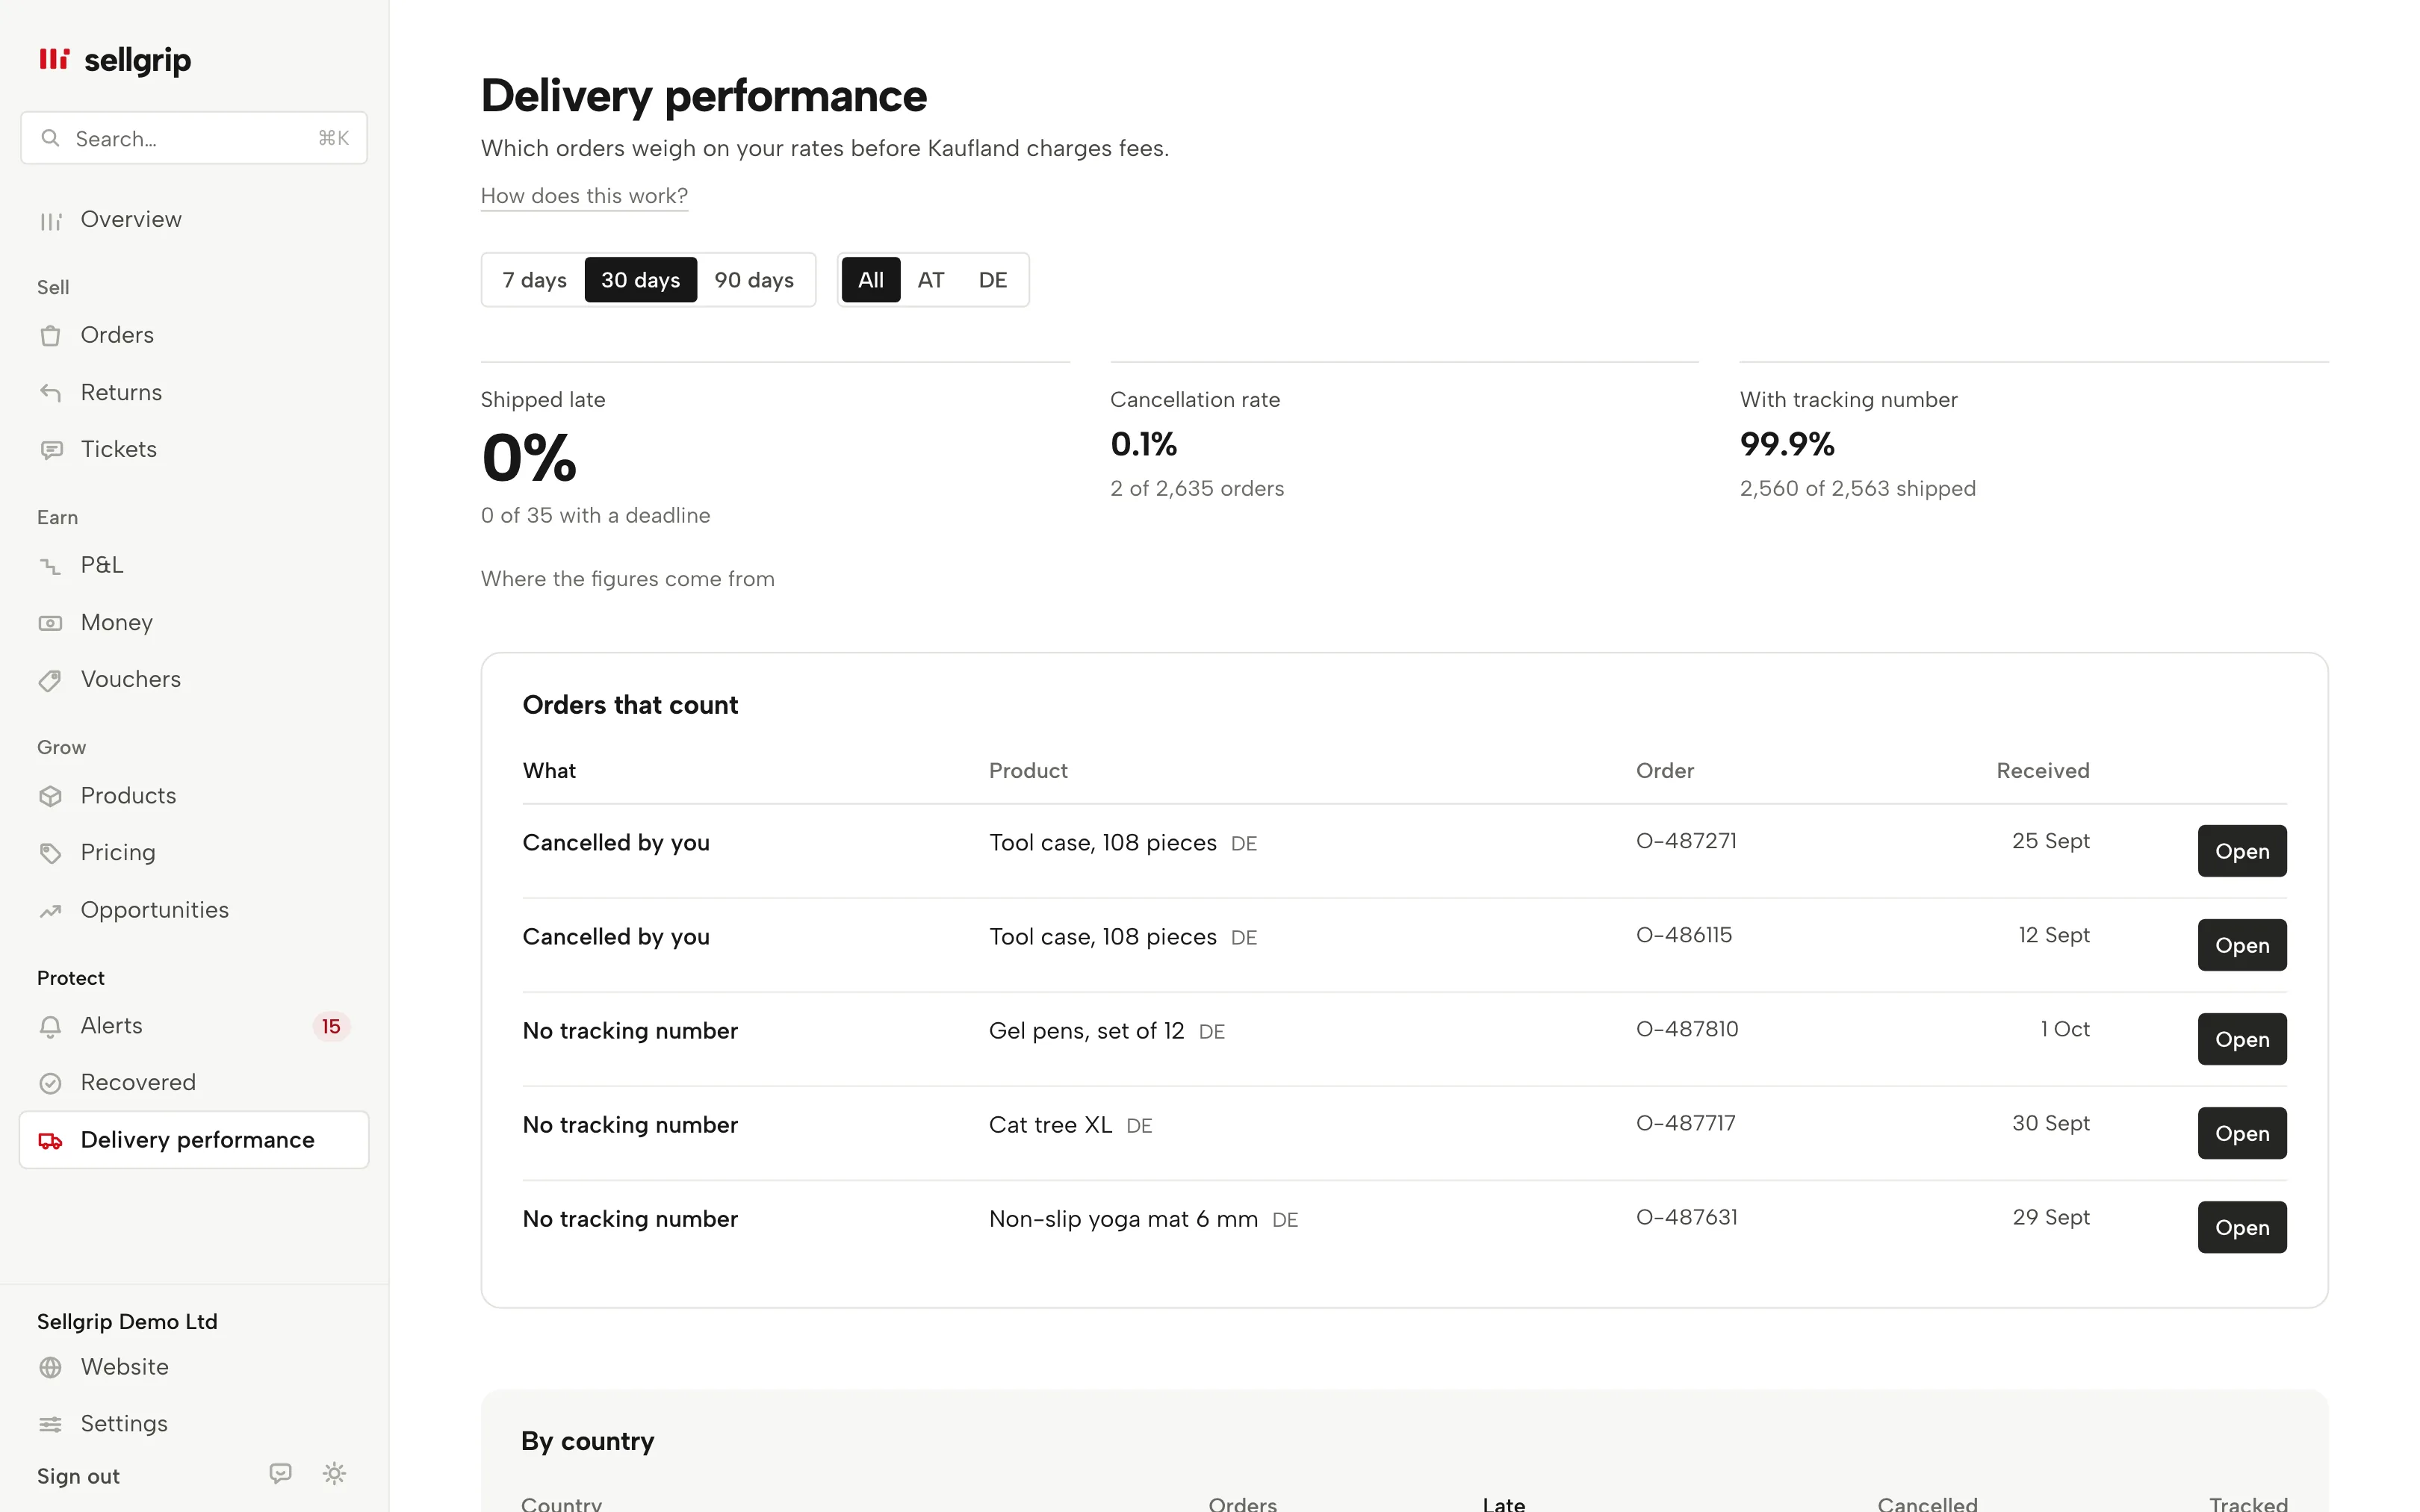This screenshot has width=2420, height=1512.
Task: Click the Delivery performance truck icon
Action: coord(50,1141)
